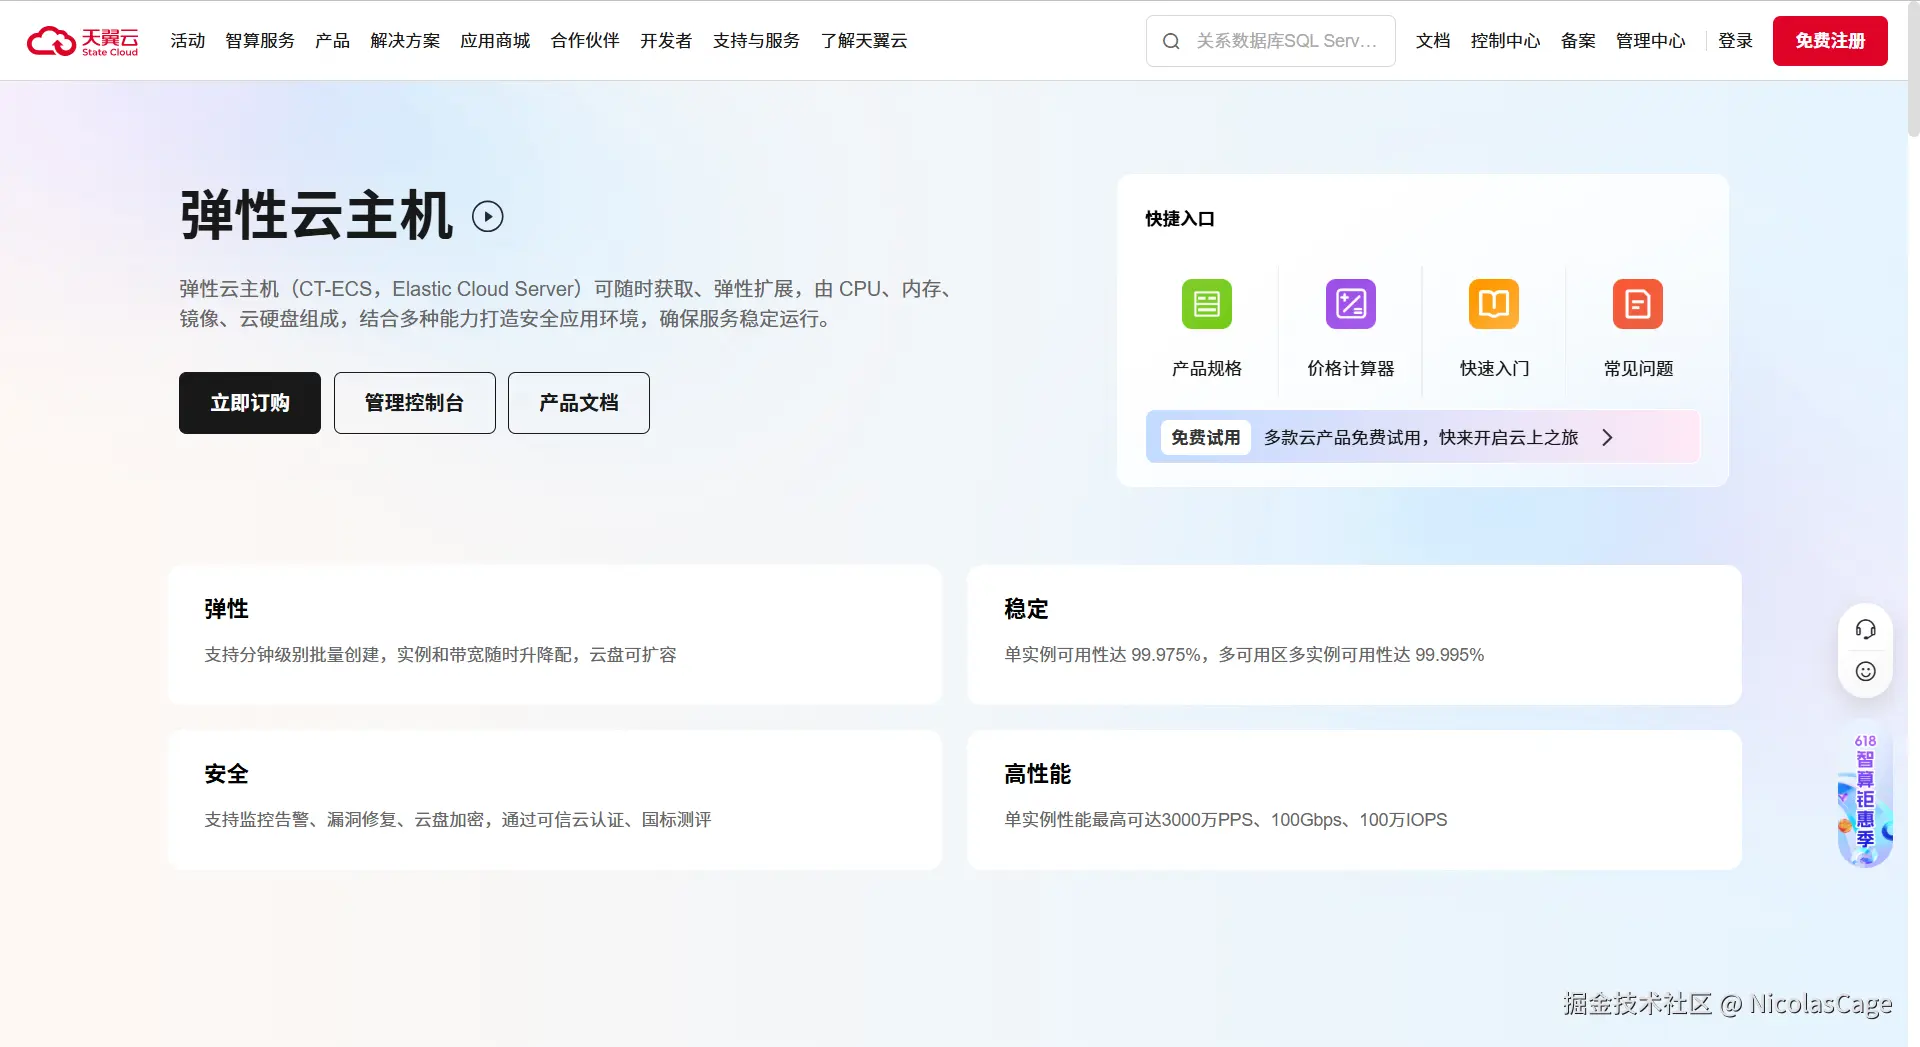The width and height of the screenshot is (1920, 1047).
Task: Focus the 关系数据库SQL Server search field
Action: [1271, 41]
